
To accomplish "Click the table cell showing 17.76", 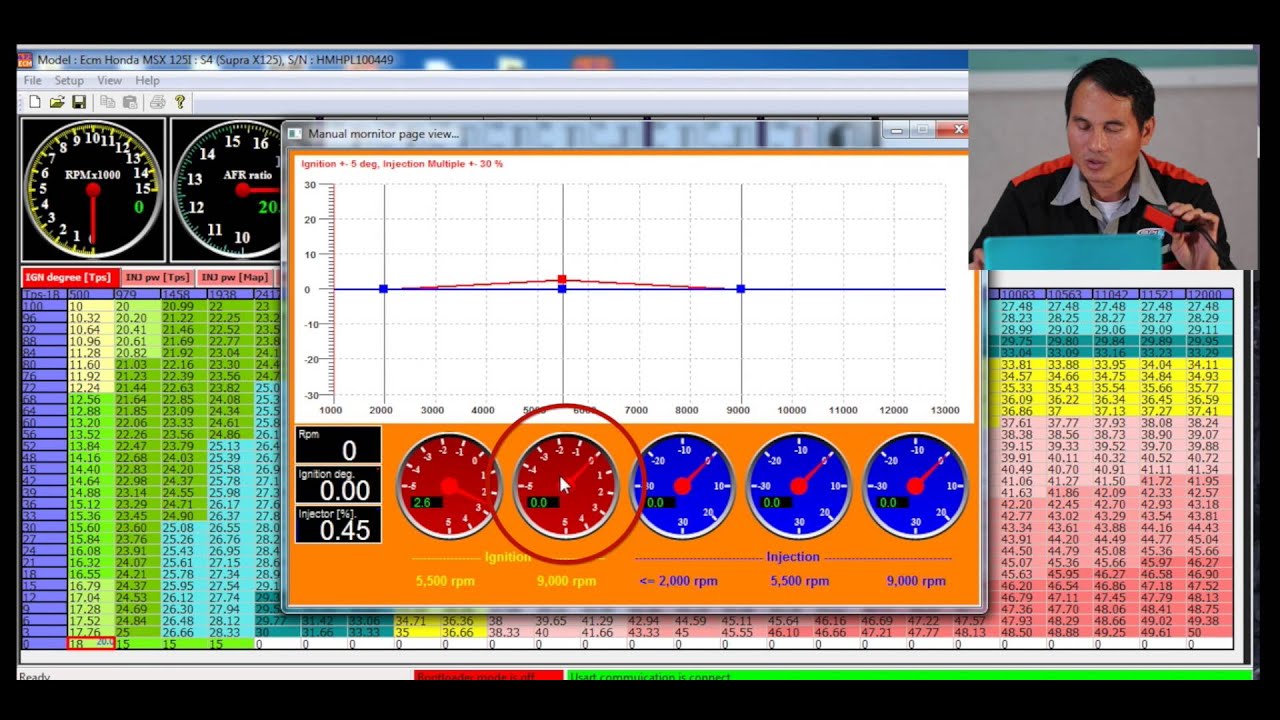I will click(x=90, y=632).
